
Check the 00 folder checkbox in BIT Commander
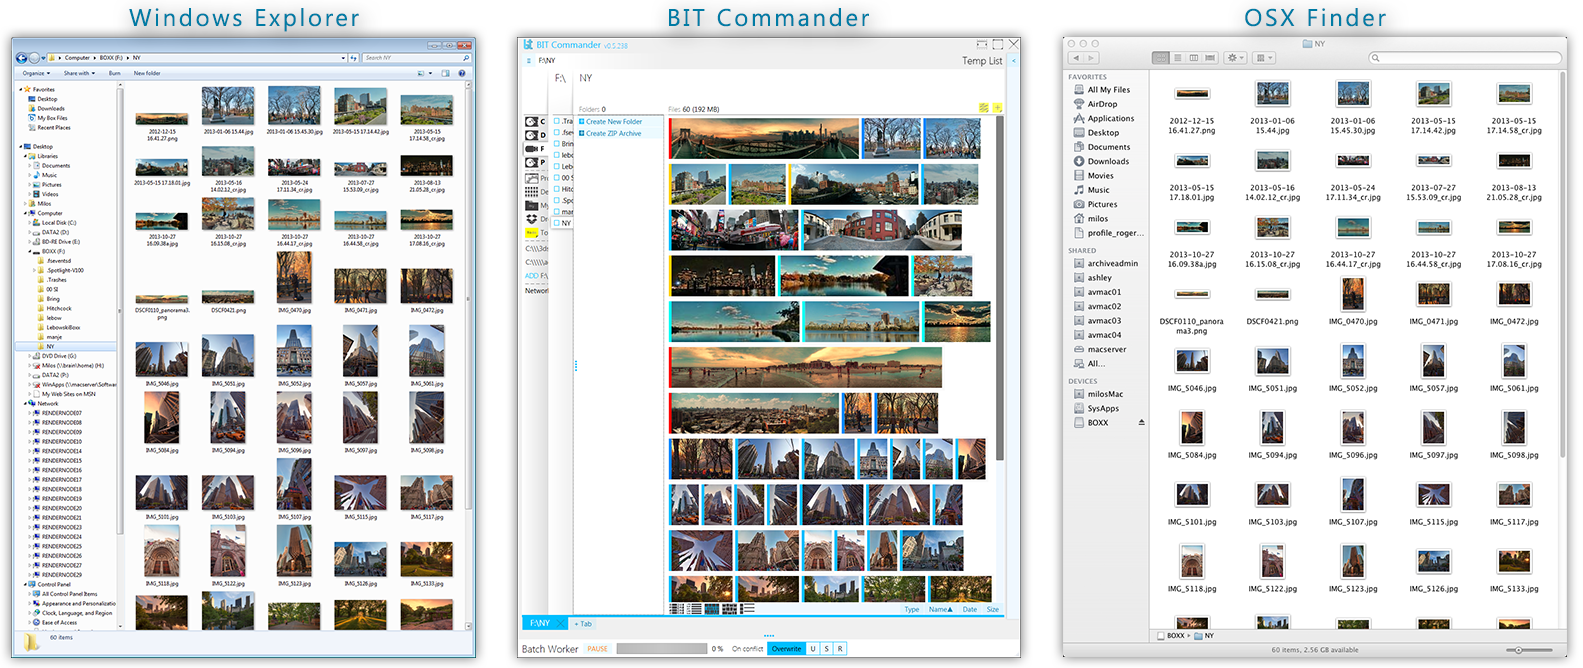(x=556, y=178)
